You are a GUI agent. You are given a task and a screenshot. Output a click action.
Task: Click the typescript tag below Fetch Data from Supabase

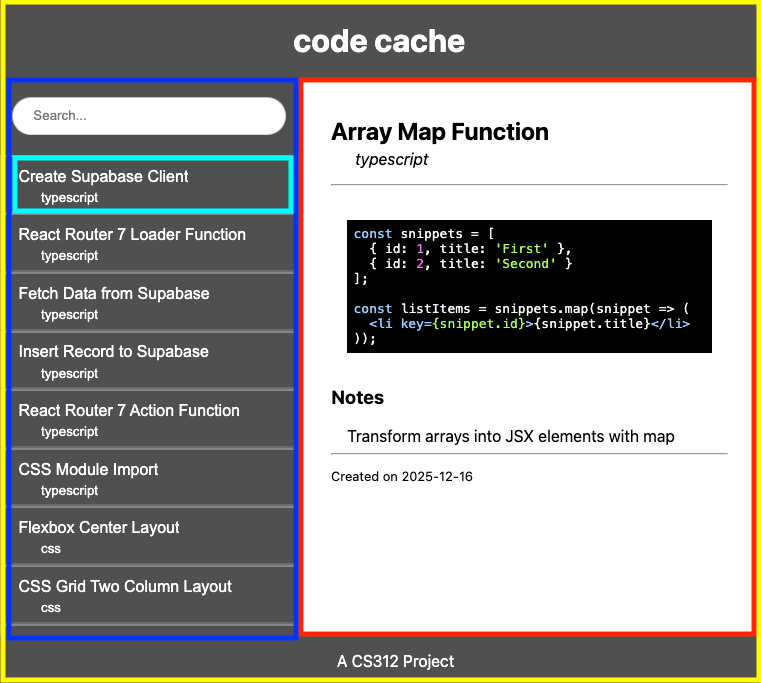click(70, 315)
